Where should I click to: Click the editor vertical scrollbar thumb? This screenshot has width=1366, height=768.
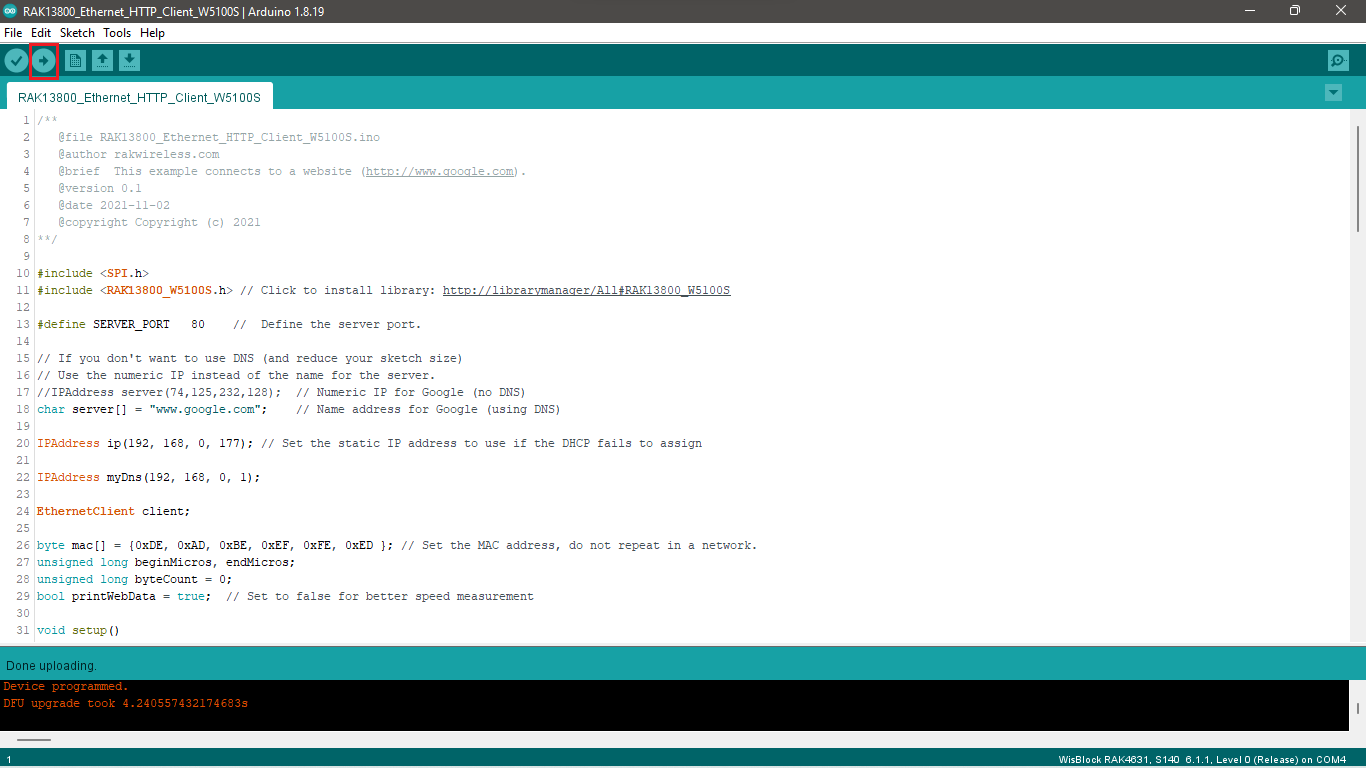(x=1357, y=178)
